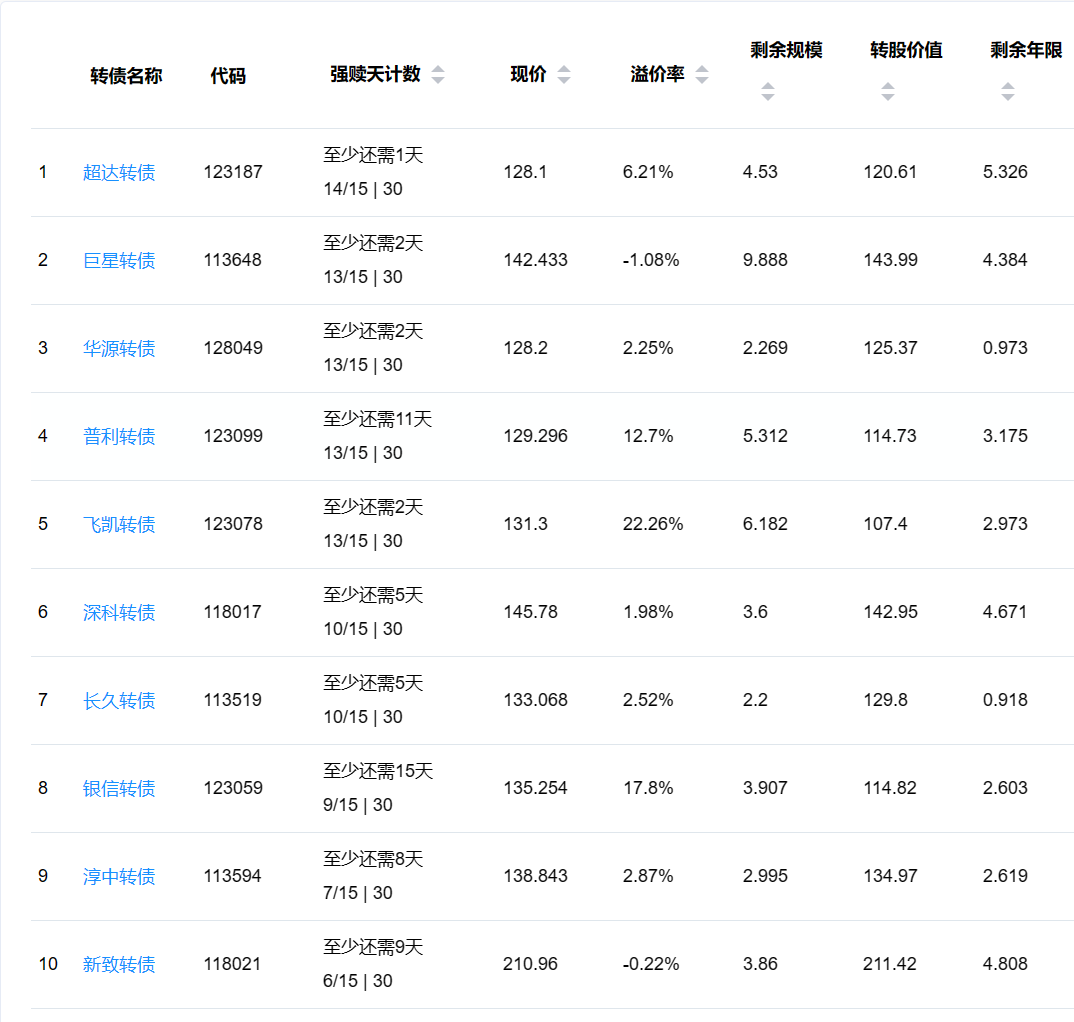Click the 溢价率 sort arrows icon
The width and height of the screenshot is (1074, 1022).
click(702, 75)
